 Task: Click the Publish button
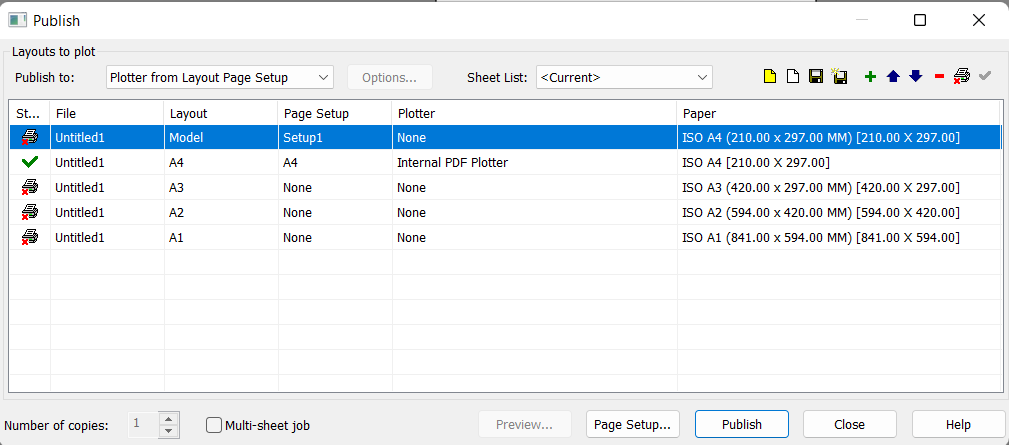[741, 424]
